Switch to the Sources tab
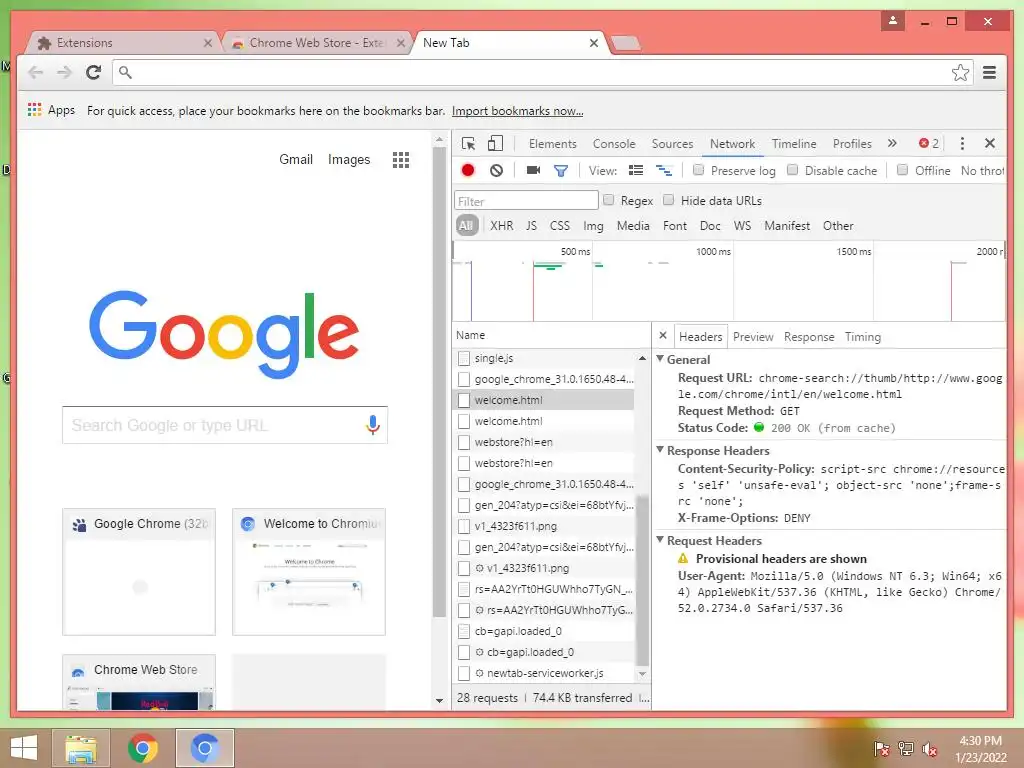 point(672,144)
